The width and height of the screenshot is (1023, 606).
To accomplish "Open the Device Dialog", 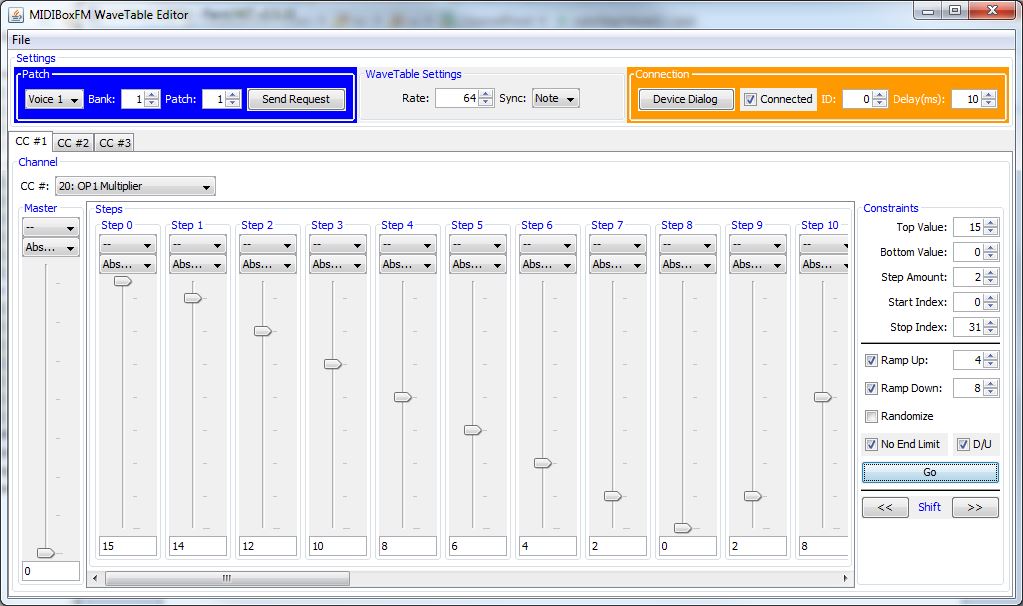I will (x=685, y=99).
